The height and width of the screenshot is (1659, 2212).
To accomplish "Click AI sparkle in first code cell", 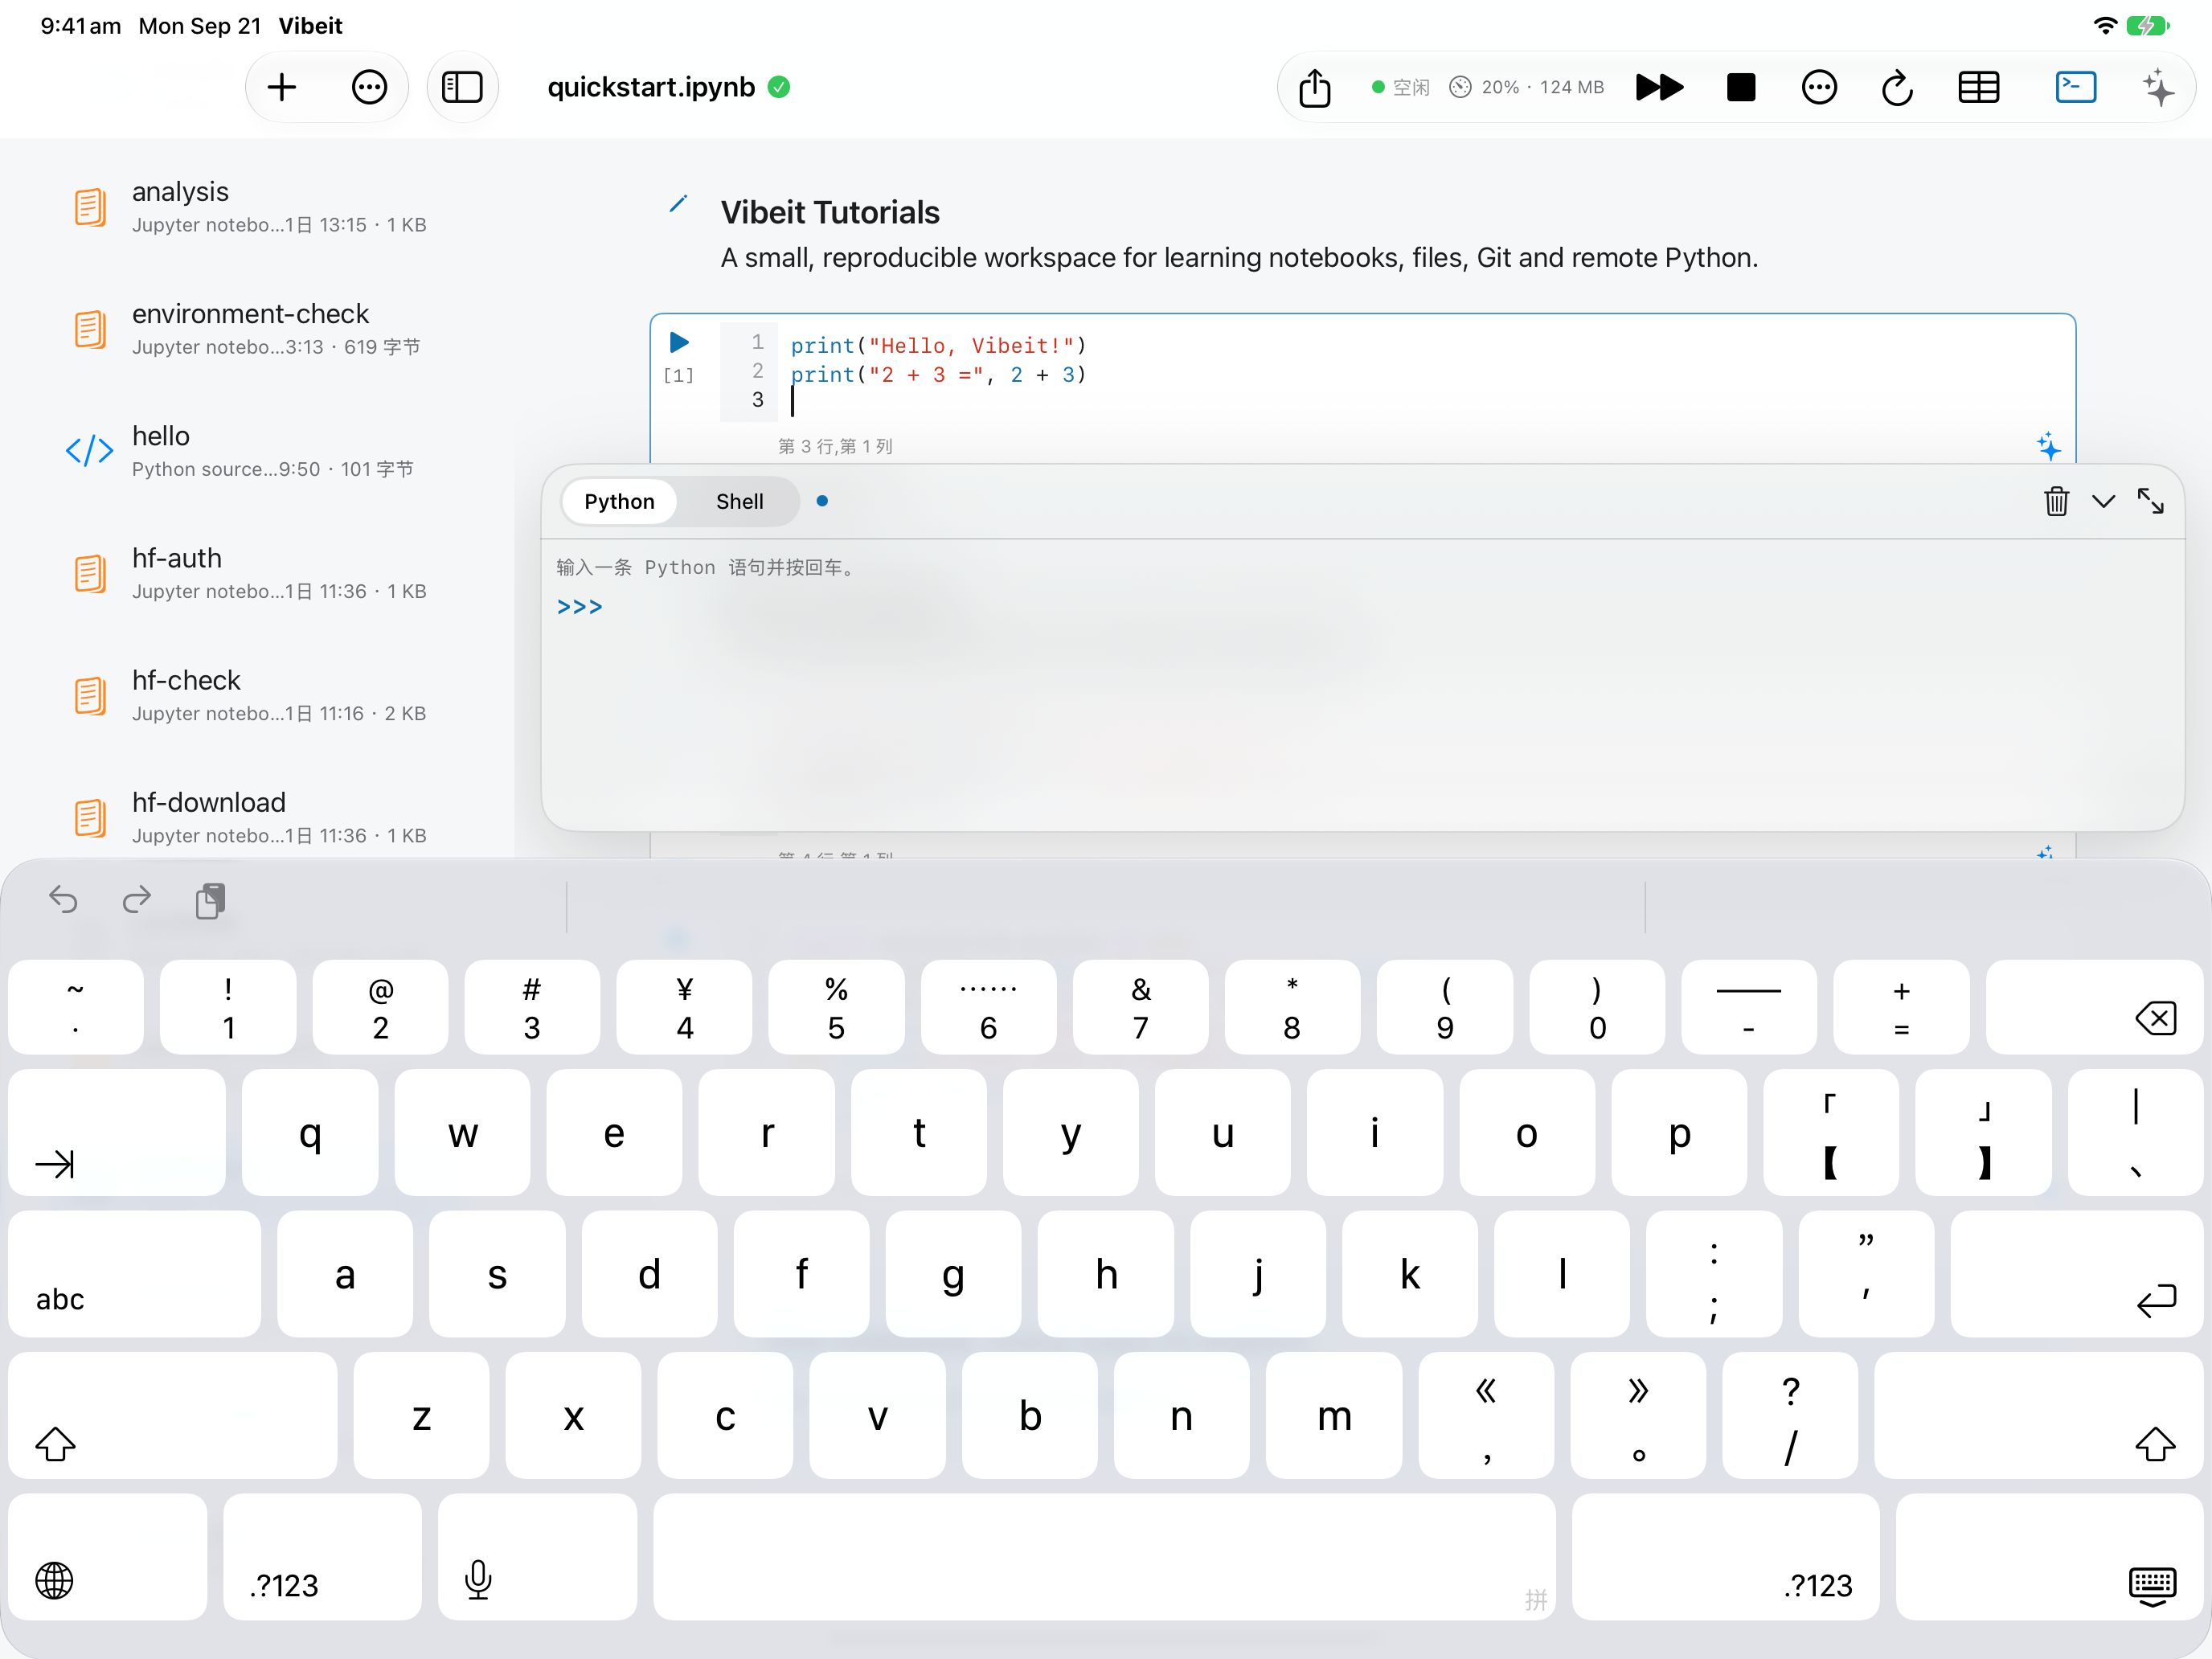I will click(2049, 446).
